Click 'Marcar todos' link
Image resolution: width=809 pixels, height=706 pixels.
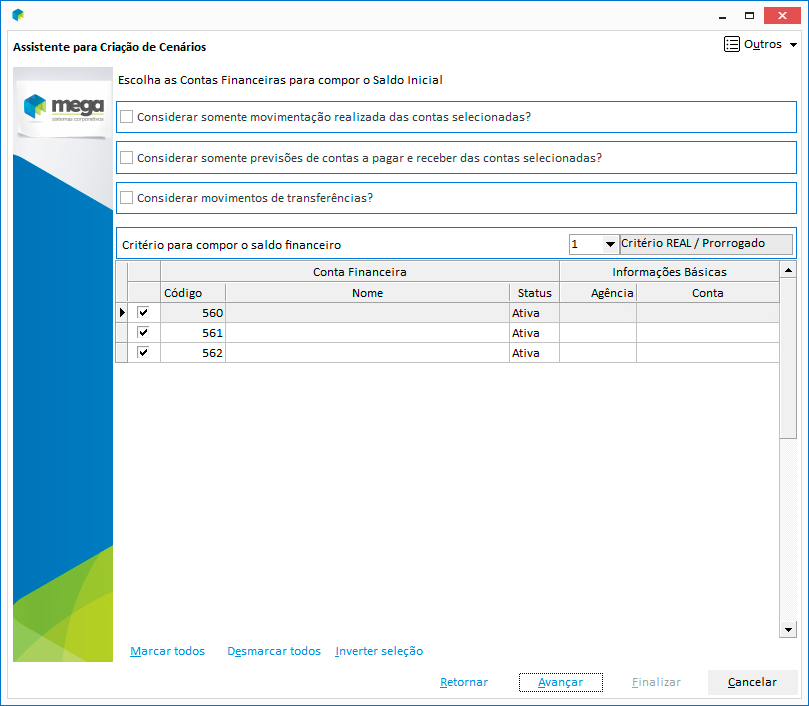click(167, 651)
